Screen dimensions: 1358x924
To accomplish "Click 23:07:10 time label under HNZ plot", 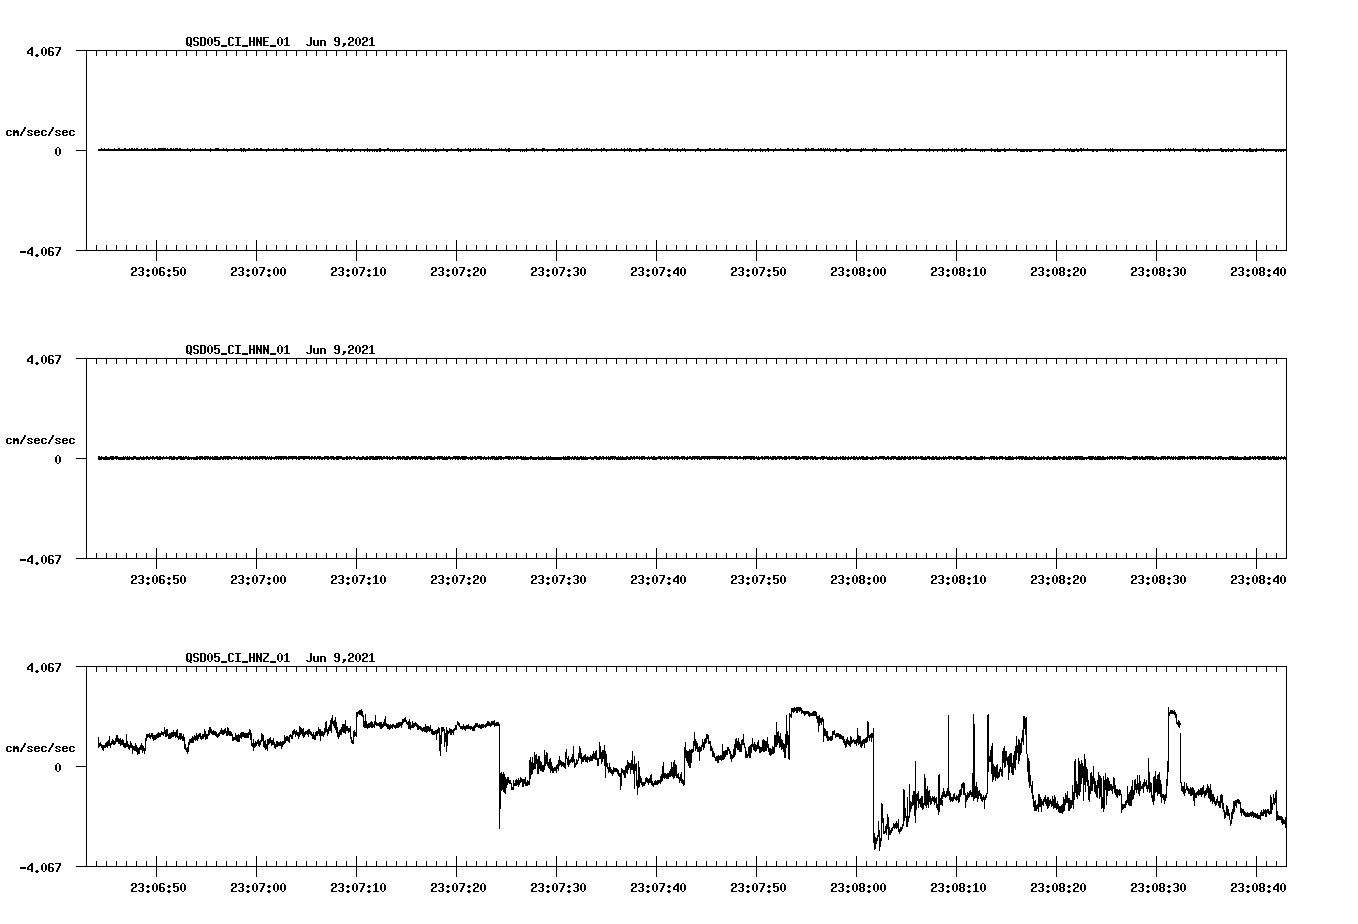I will click(x=358, y=888).
